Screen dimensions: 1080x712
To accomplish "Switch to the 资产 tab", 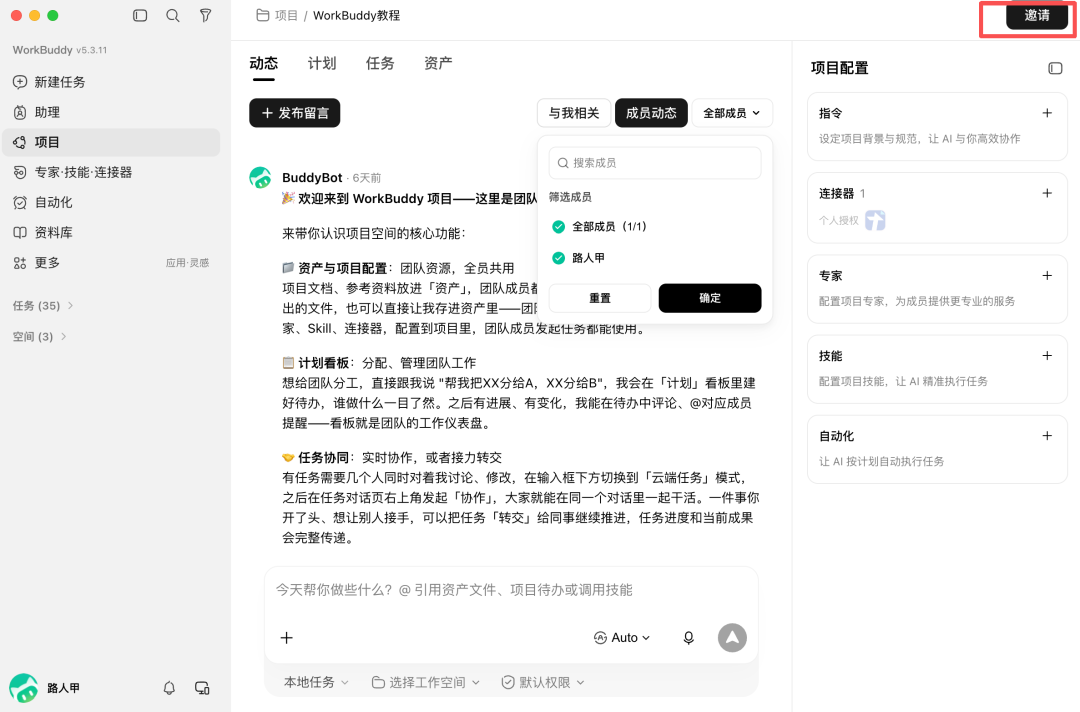I will (438, 63).
